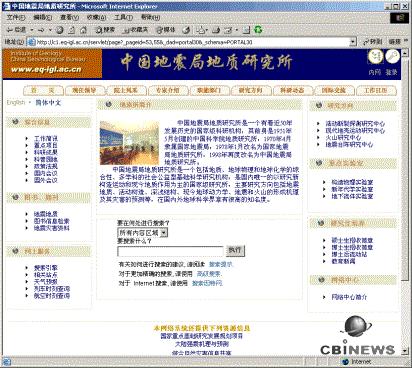The image size is (412, 368).
Task: Click the browser Back button
Action: tap(16, 30)
